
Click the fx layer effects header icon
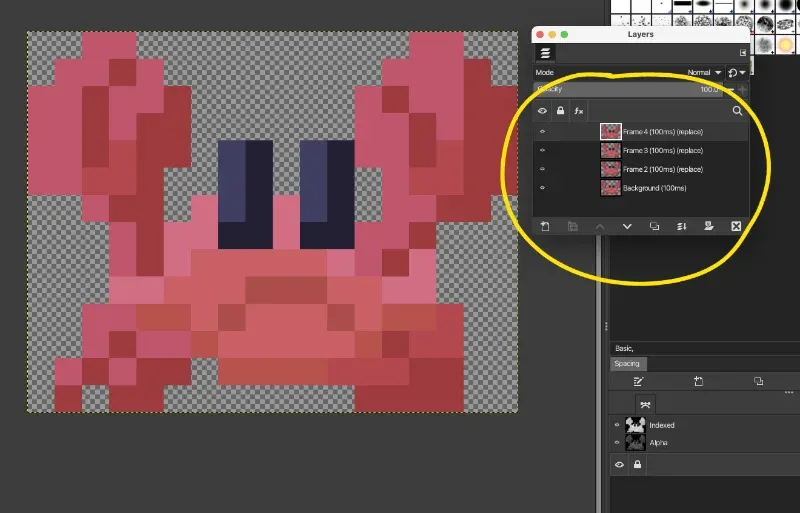tap(579, 111)
